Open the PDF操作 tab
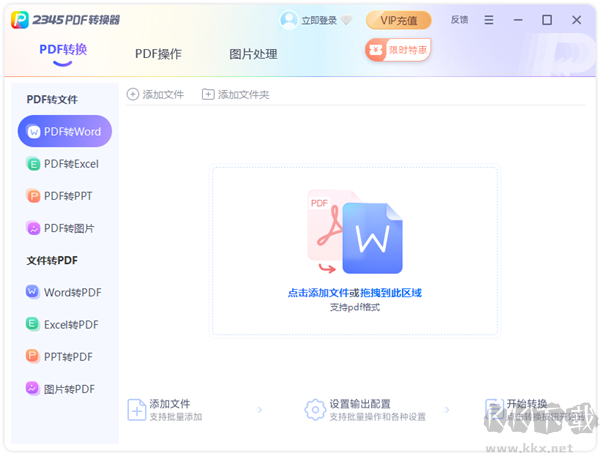600x455 pixels. pyautogui.click(x=158, y=54)
